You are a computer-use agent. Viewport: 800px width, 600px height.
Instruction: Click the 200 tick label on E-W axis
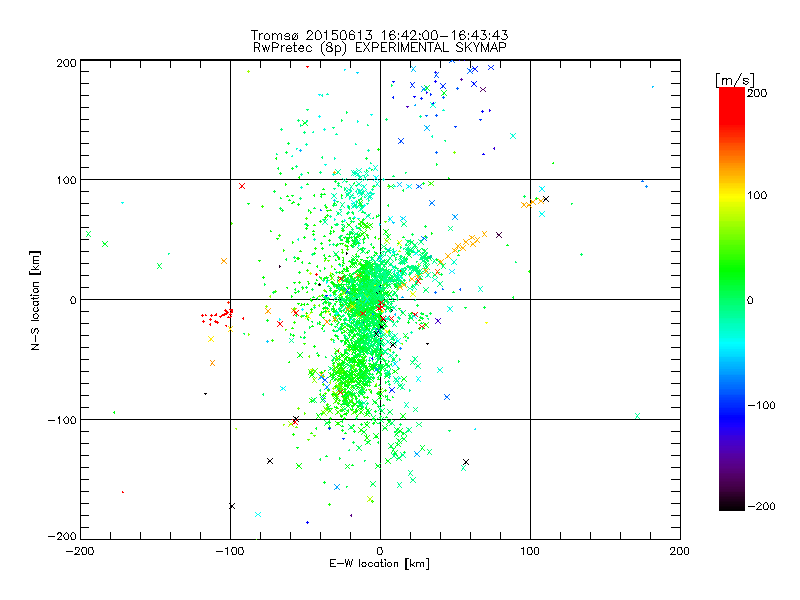pos(680,551)
